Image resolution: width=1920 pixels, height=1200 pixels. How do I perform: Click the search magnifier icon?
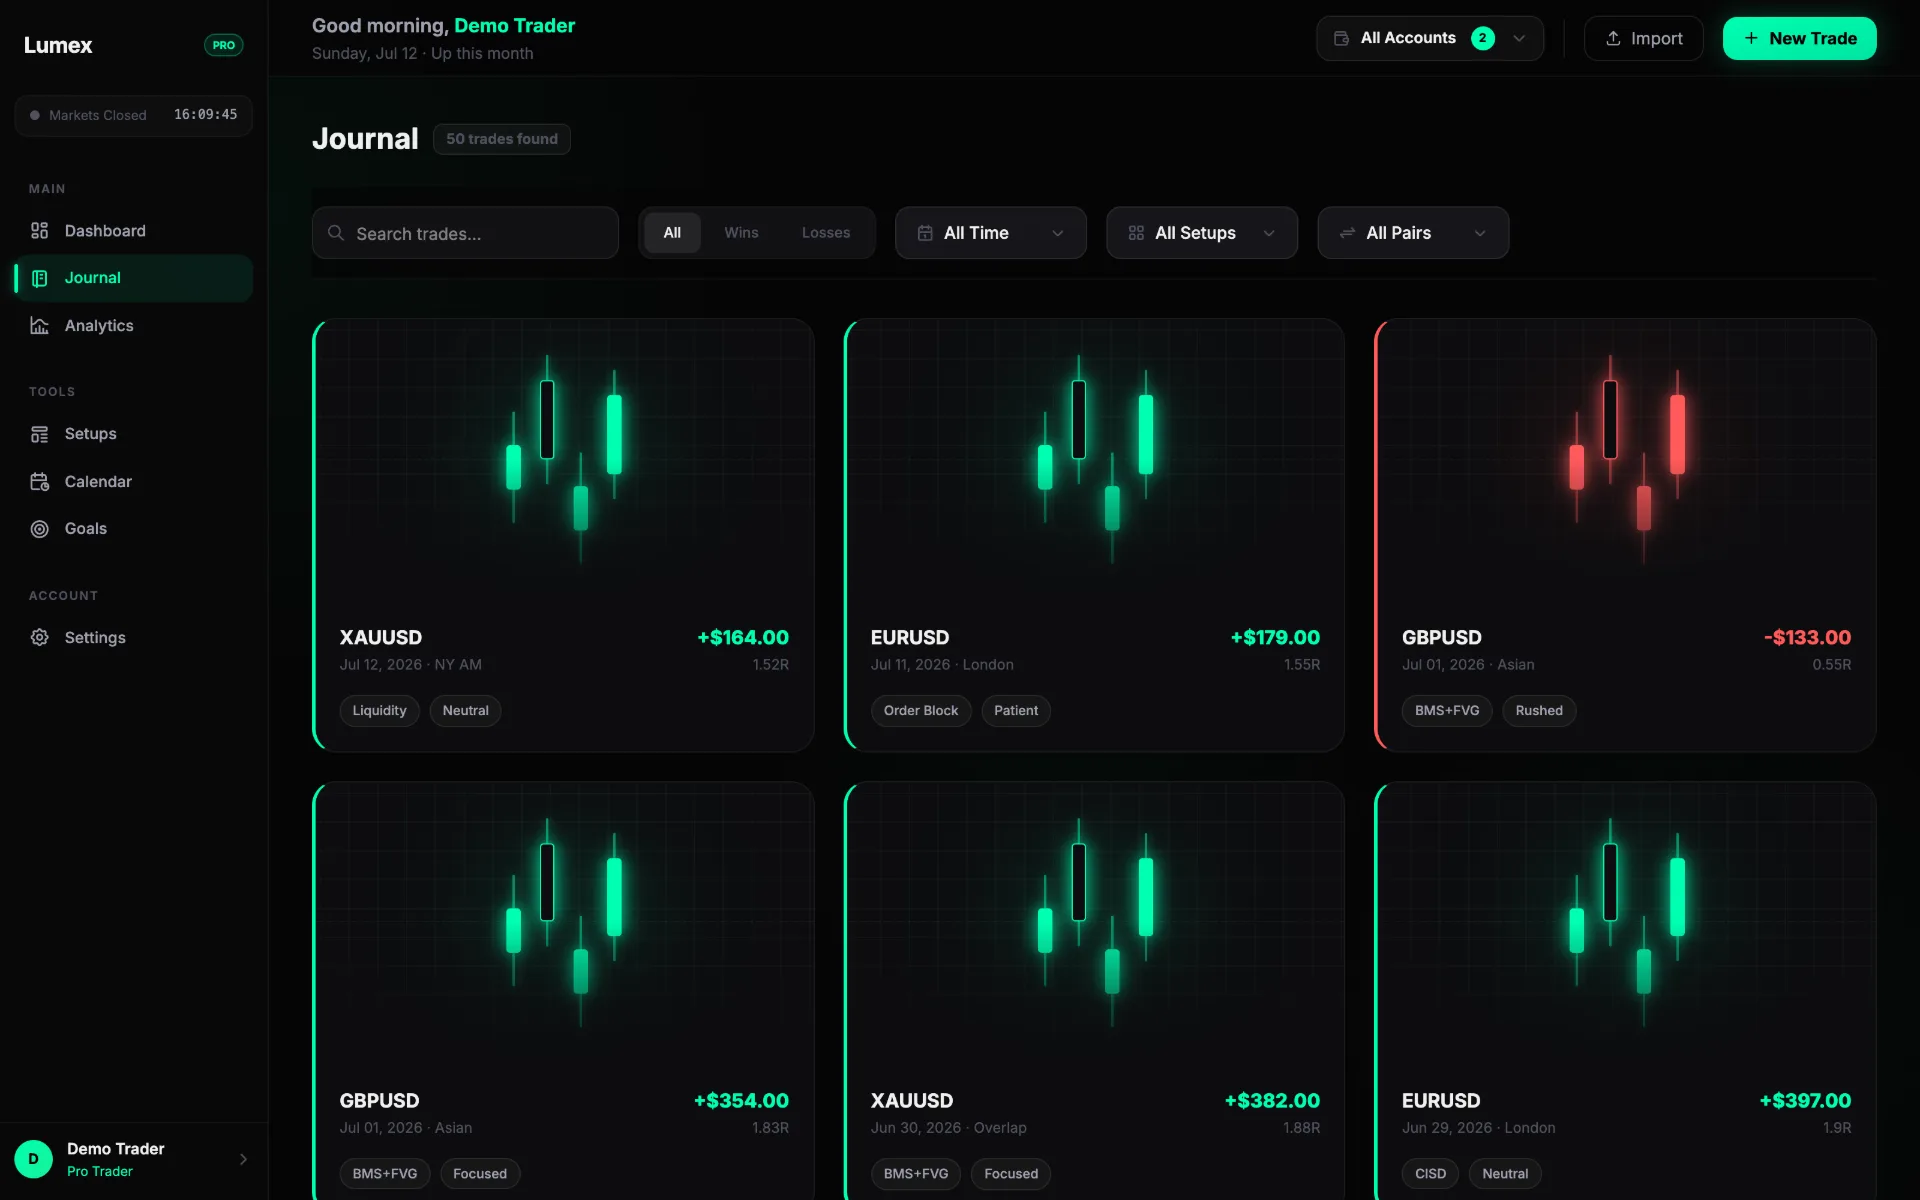coord(336,233)
